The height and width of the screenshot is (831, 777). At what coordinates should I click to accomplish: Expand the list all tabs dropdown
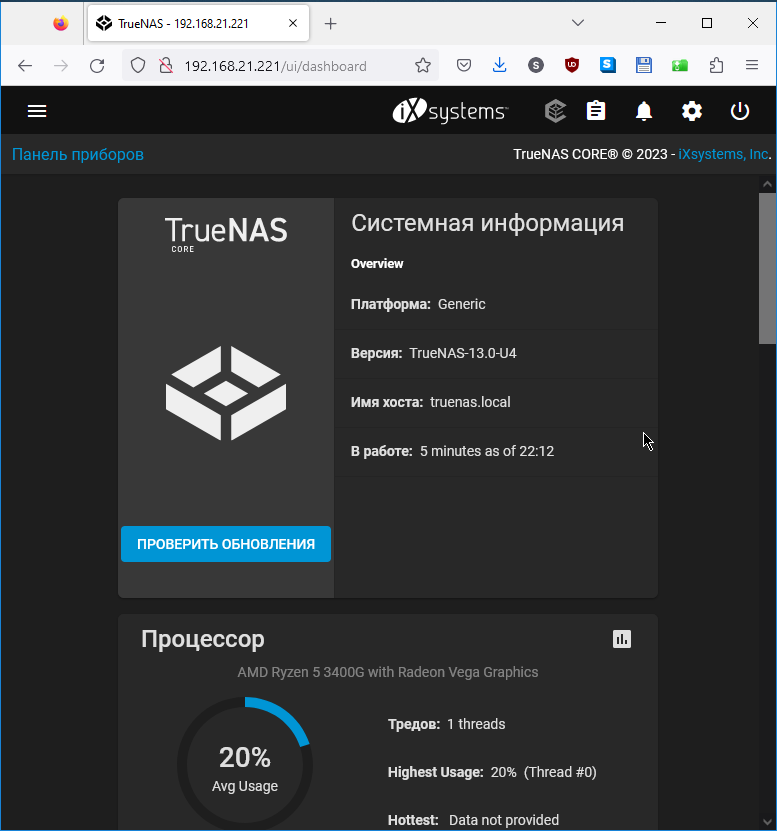578,23
